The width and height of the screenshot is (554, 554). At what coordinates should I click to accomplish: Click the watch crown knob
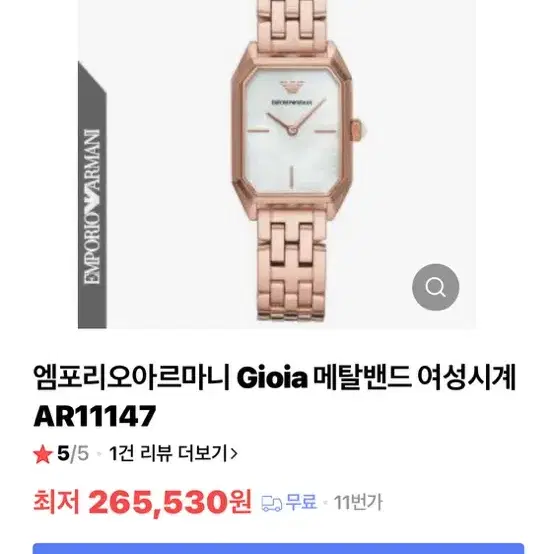pyautogui.click(x=356, y=131)
